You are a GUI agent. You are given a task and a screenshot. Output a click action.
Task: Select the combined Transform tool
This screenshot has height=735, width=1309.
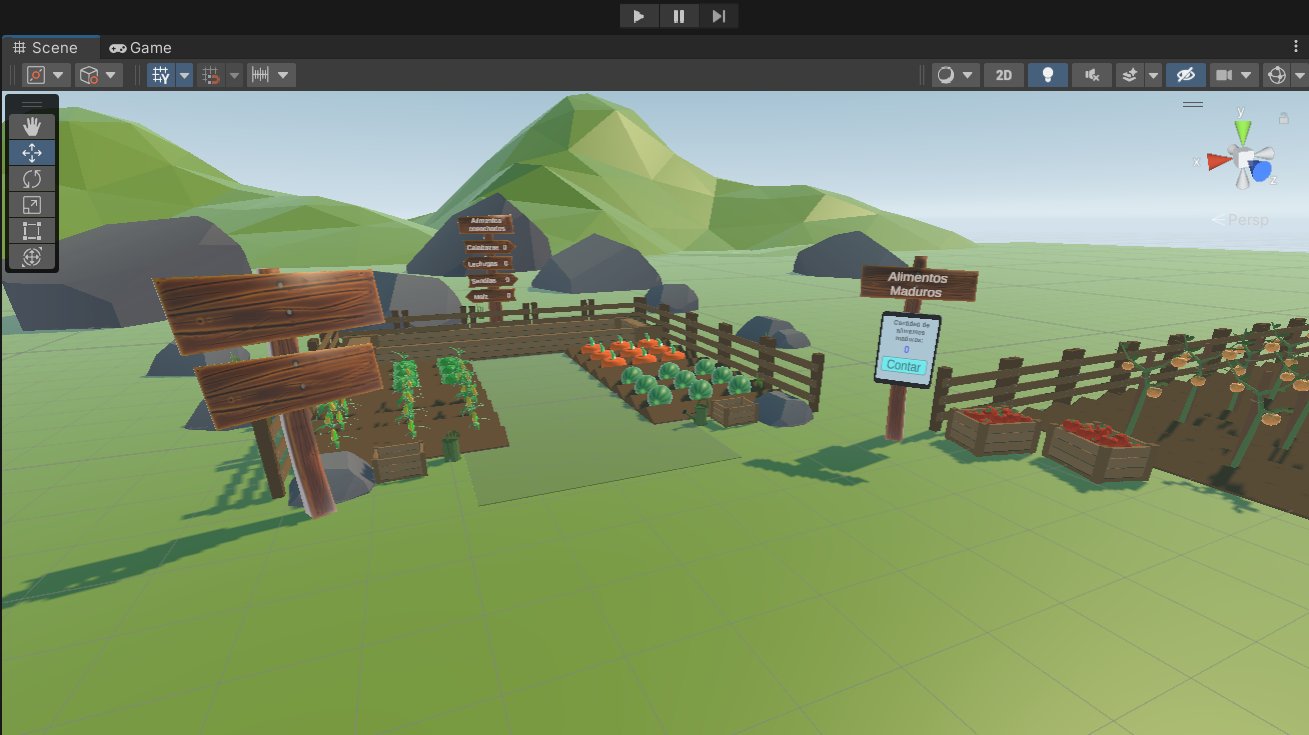[x=32, y=257]
